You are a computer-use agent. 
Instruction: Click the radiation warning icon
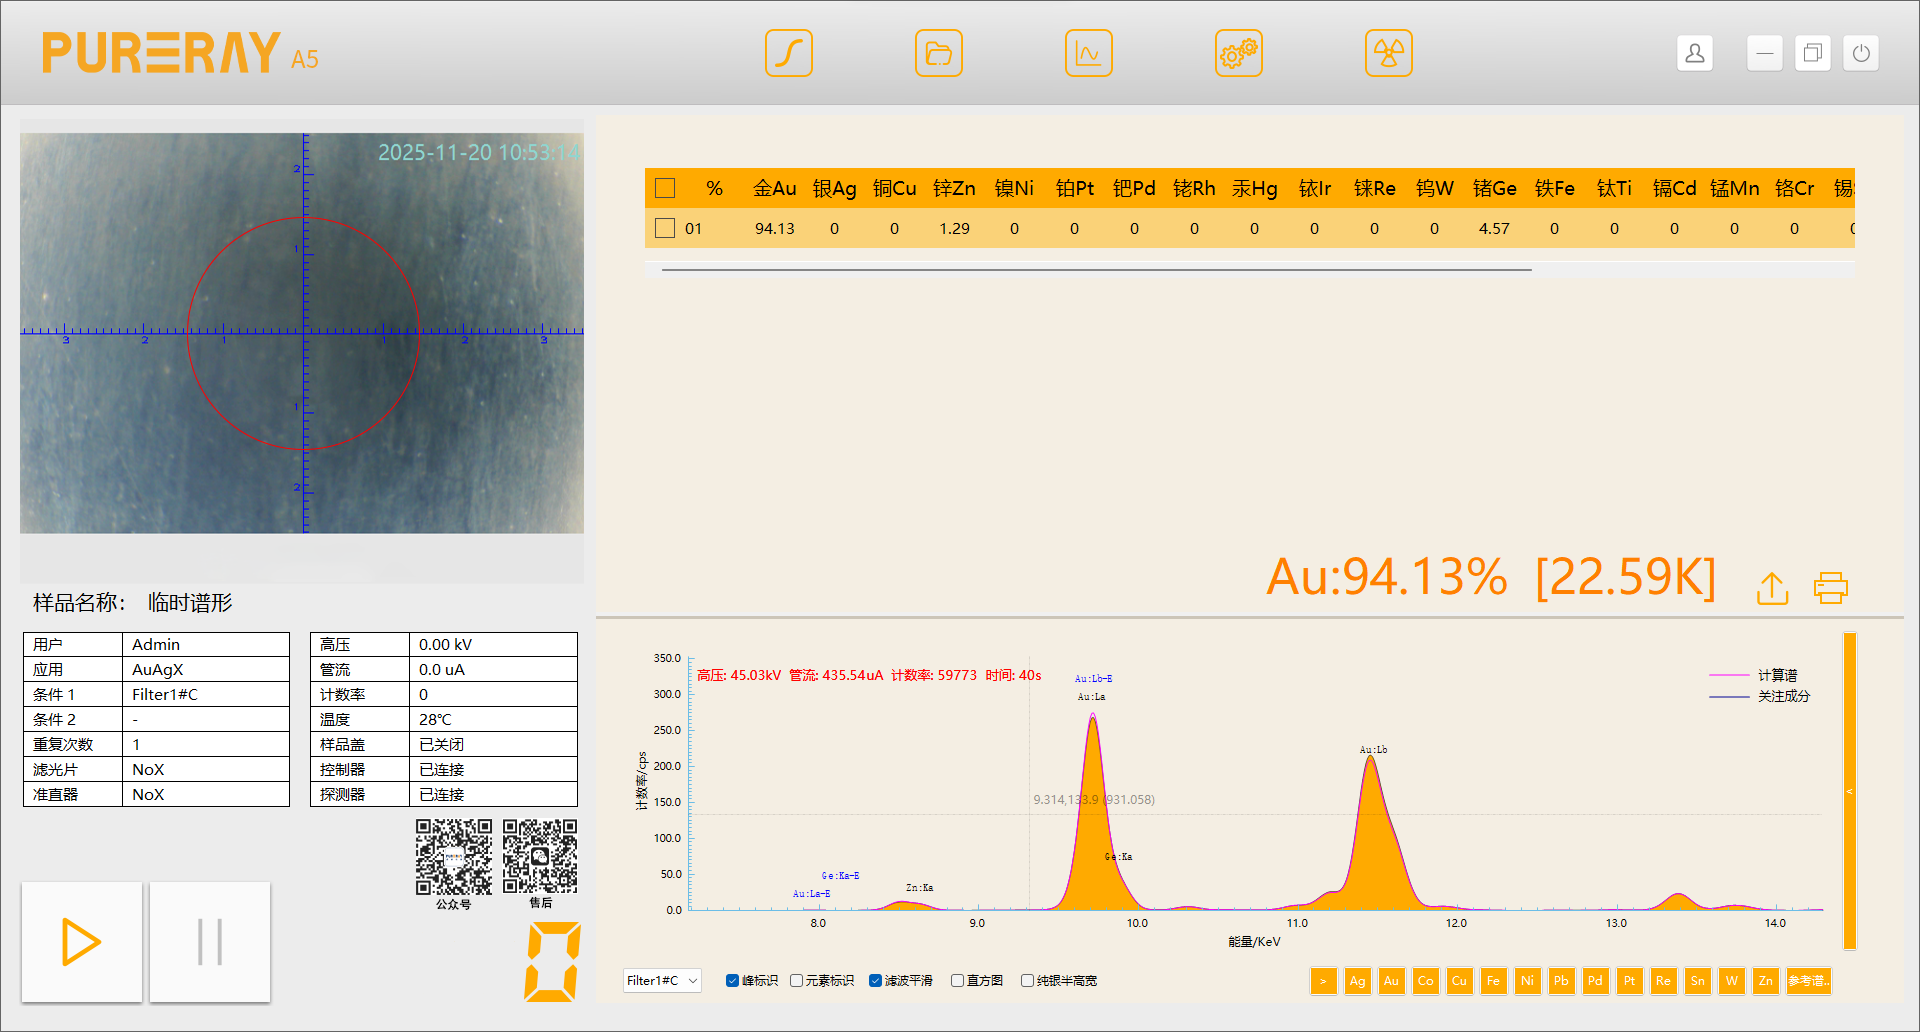(x=1388, y=53)
